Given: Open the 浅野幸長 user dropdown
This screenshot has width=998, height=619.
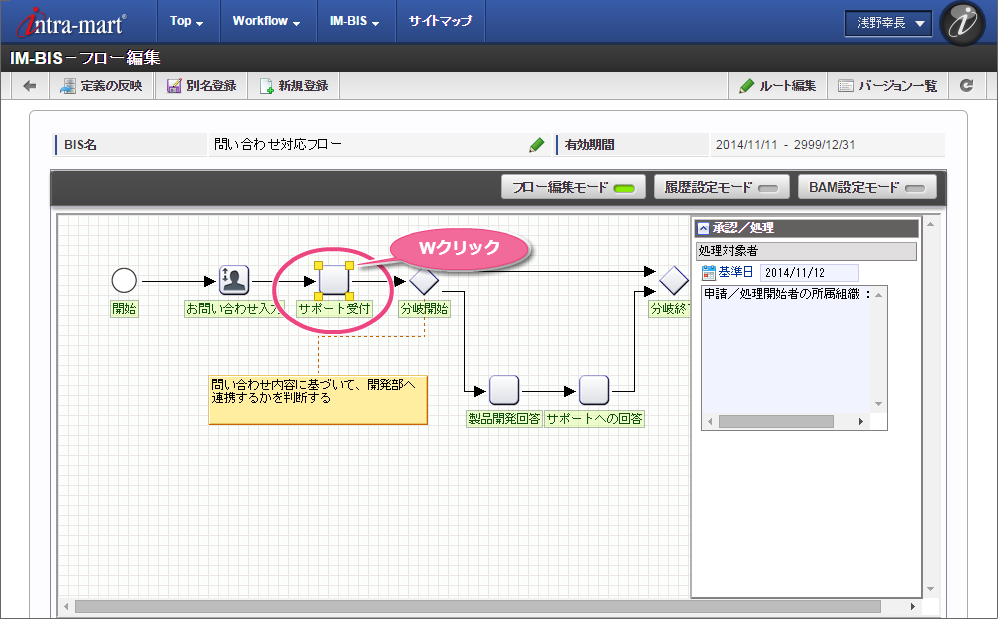Looking at the screenshot, I should click(x=889, y=24).
